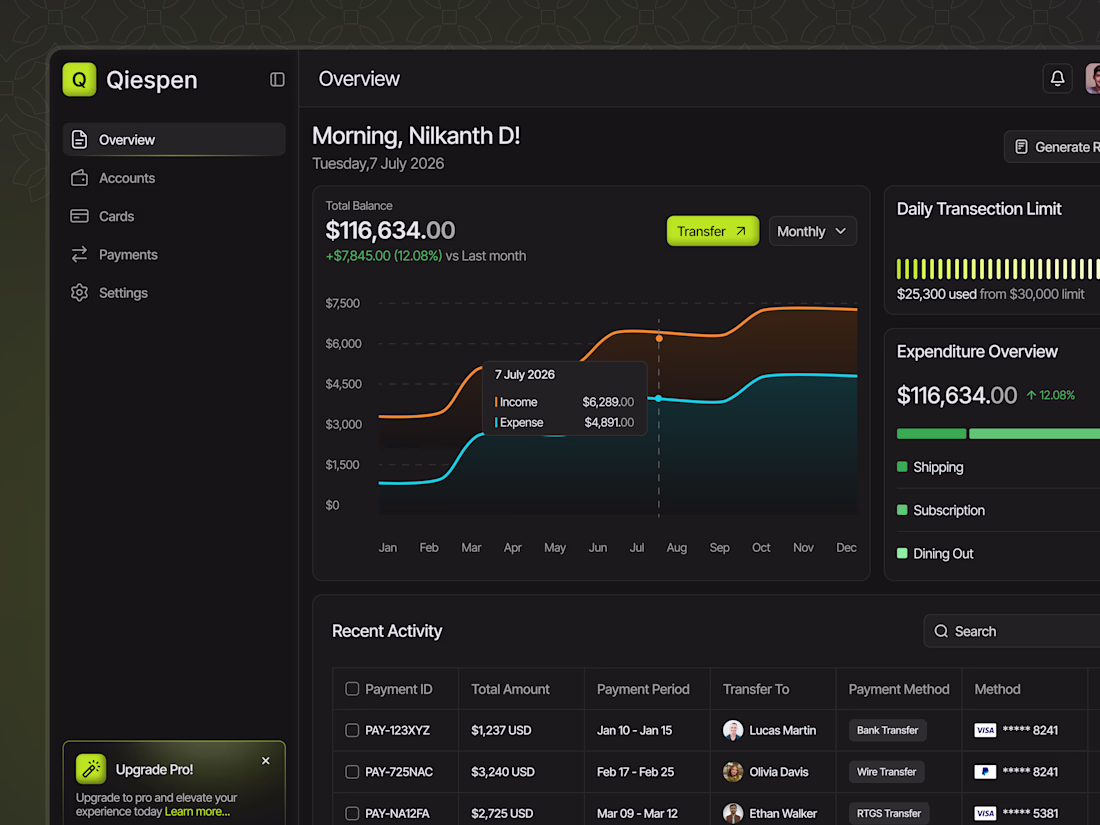Click the Dec label on chart axis
The height and width of the screenshot is (825, 1100).
tap(846, 547)
